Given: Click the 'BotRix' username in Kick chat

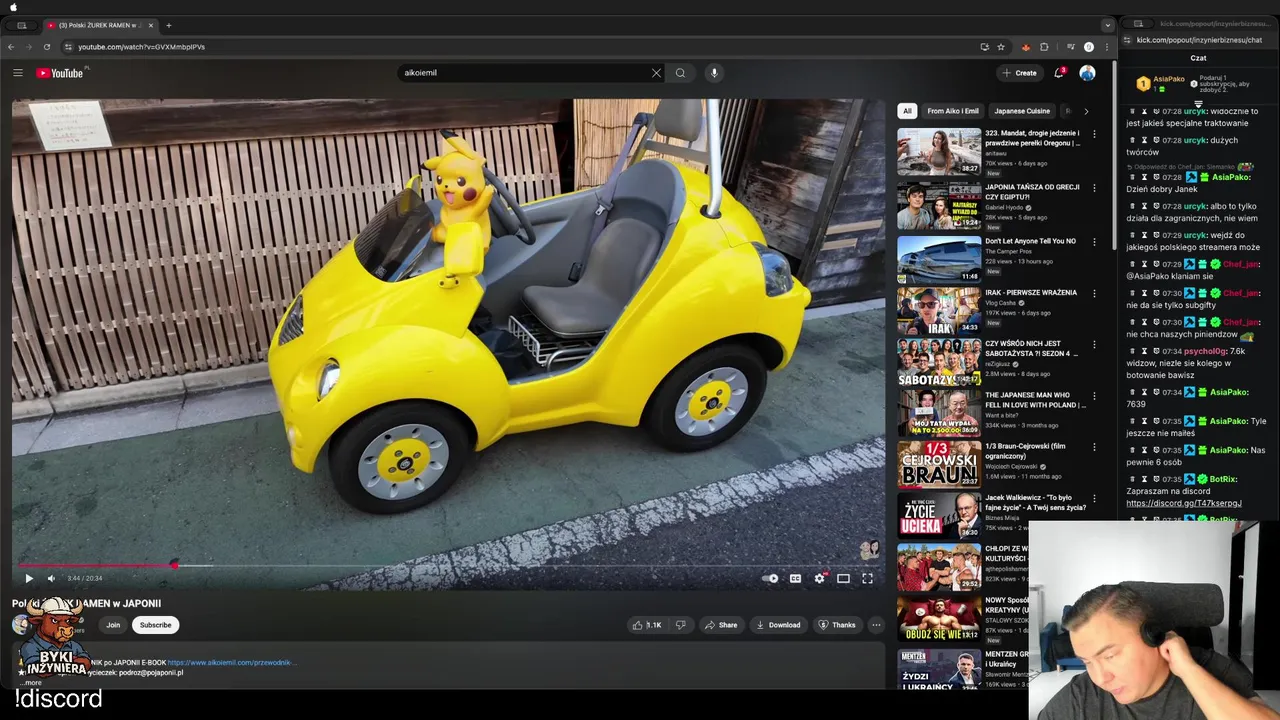Looking at the screenshot, I should [x=1225, y=479].
